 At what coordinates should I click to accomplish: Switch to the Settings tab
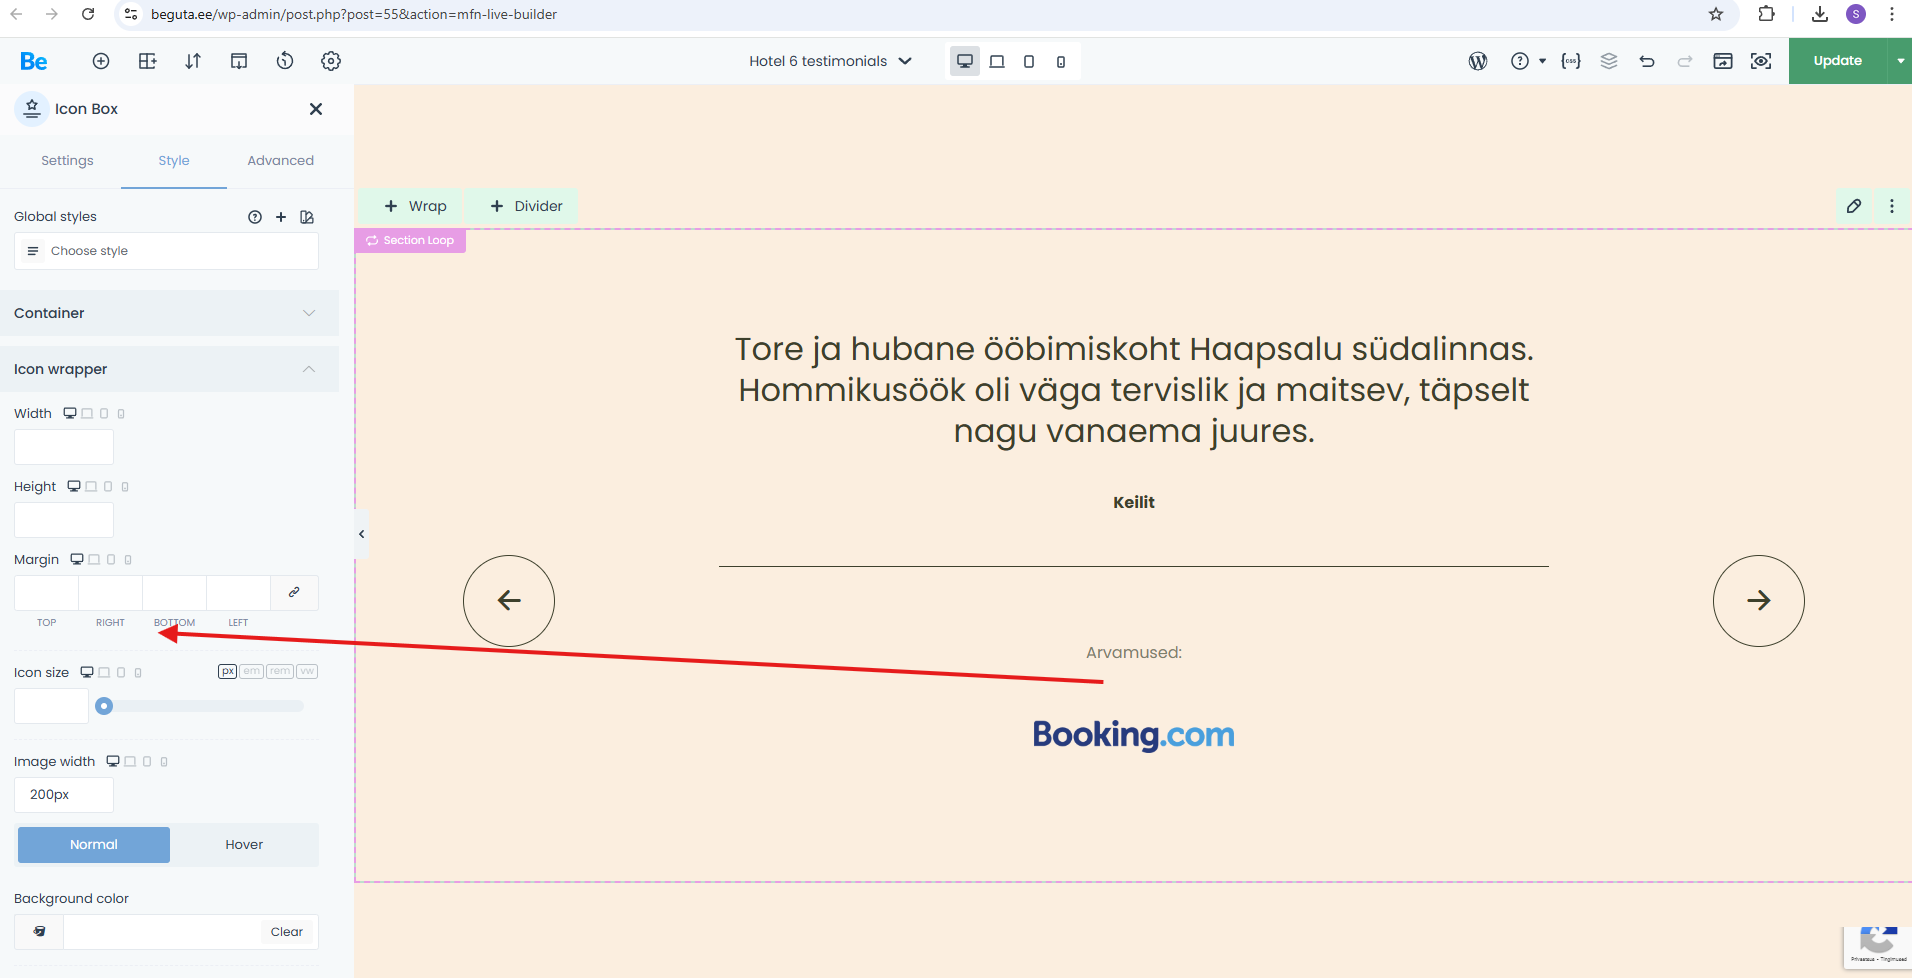pos(67,161)
